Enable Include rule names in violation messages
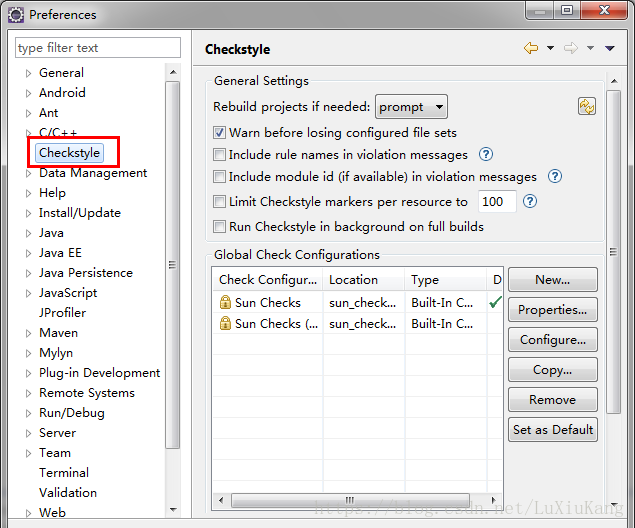Viewport: 635px width, 528px height. pyautogui.click(x=219, y=154)
